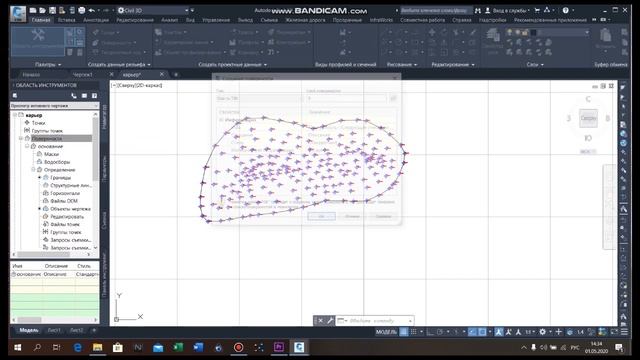Viewport: 640px width, 360px height.
Task: Select Группы точек under карьер in tree
Action: pos(47,131)
